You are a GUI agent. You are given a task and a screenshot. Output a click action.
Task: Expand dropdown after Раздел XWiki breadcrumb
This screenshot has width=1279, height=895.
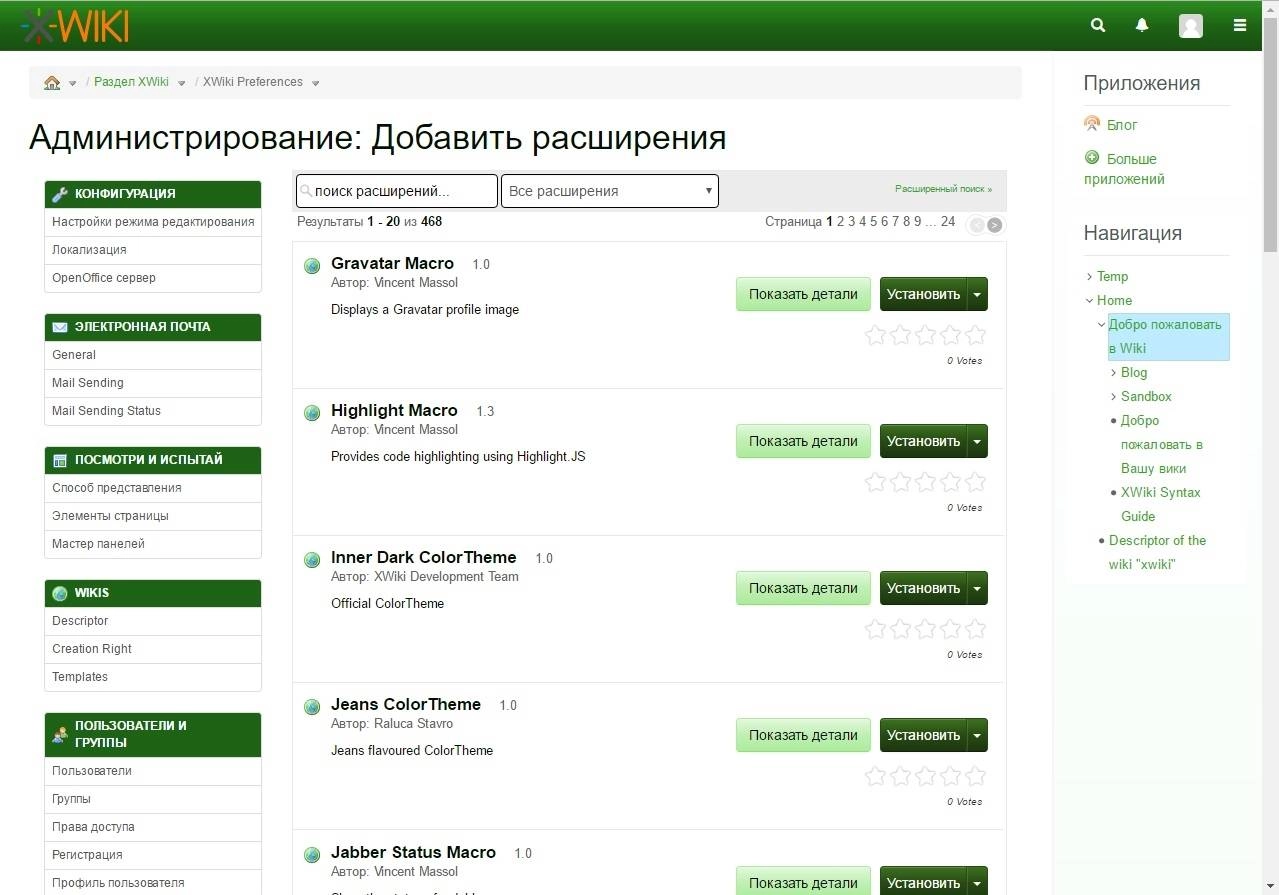coord(182,83)
